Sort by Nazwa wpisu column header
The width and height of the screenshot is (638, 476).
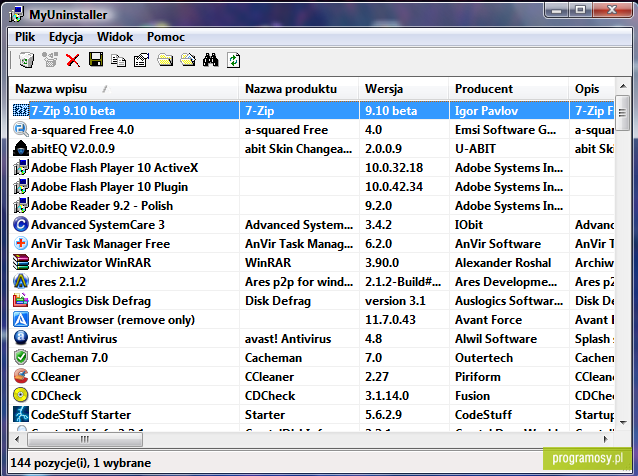(x=124, y=89)
